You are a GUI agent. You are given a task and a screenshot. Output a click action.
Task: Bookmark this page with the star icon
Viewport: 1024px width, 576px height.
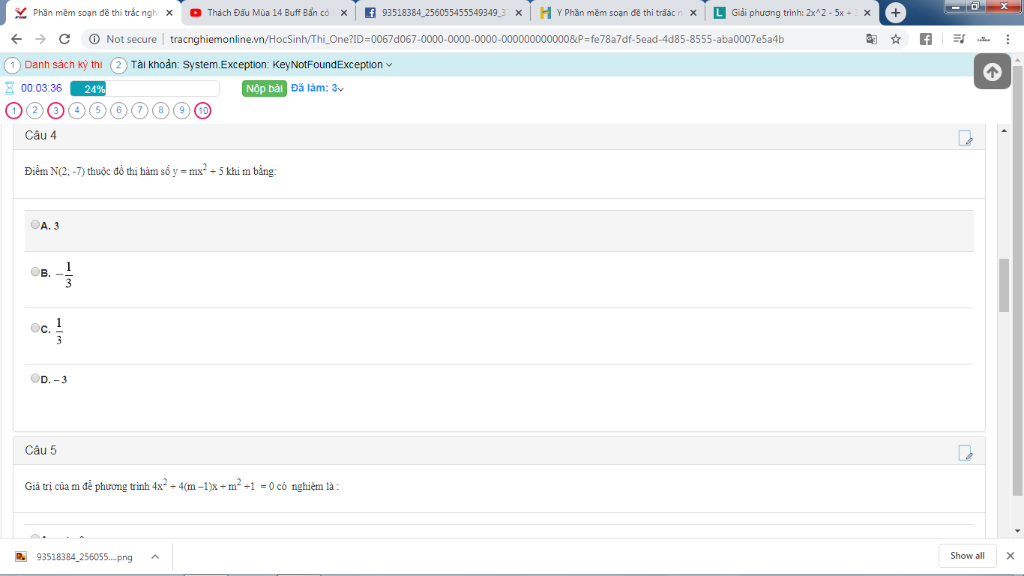(896, 39)
